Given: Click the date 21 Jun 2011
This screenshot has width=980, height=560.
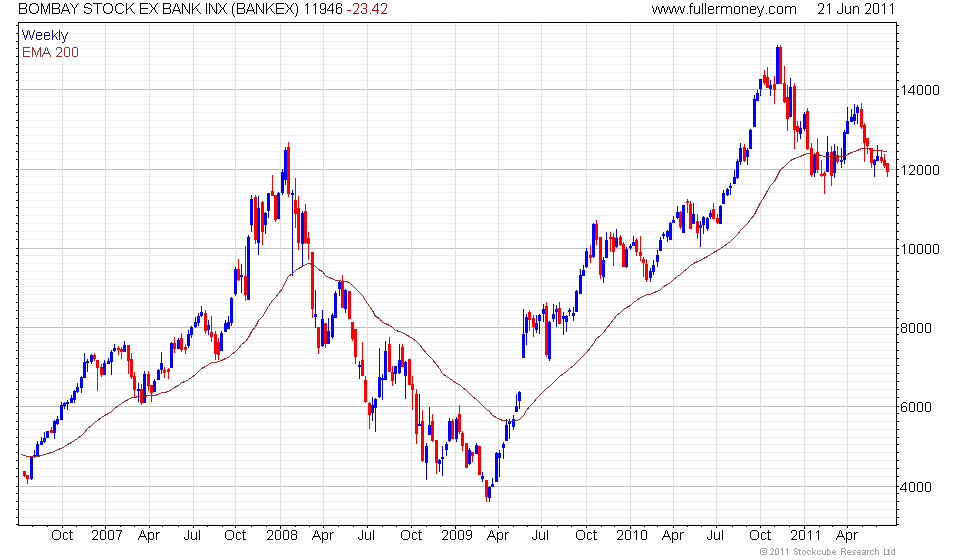Looking at the screenshot, I should click(x=856, y=9).
